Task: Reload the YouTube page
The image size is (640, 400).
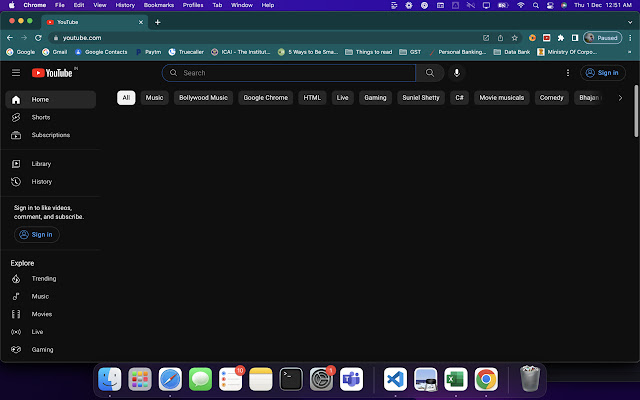Action: [x=38, y=38]
